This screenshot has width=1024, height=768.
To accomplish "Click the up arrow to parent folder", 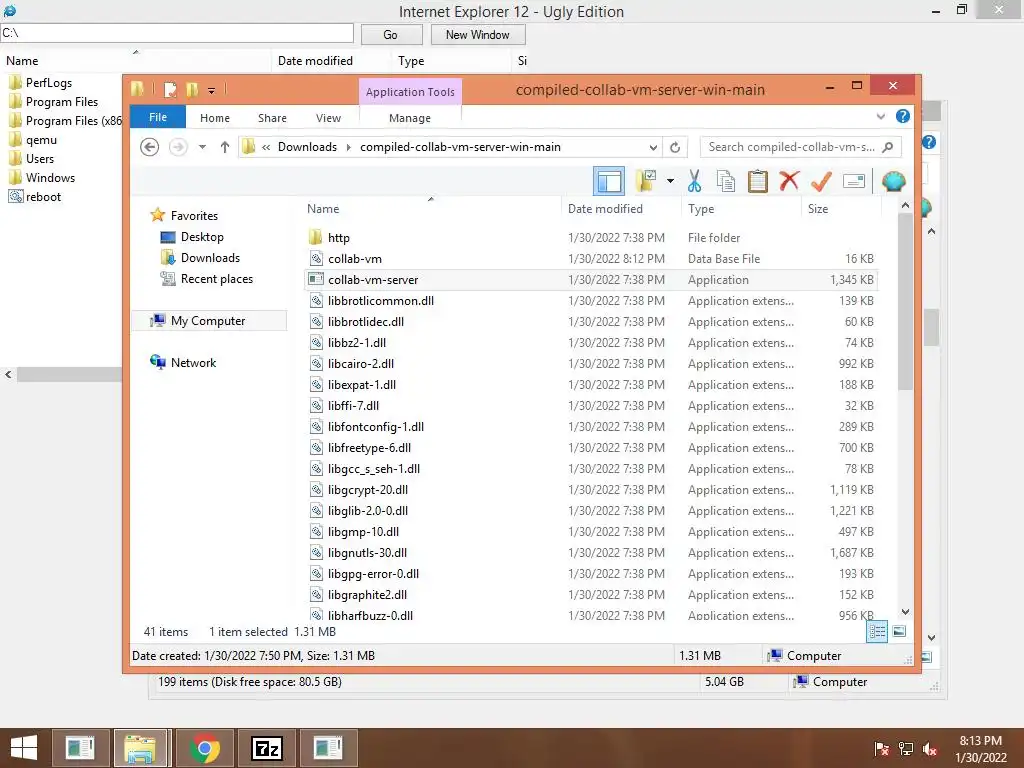I will (x=225, y=147).
